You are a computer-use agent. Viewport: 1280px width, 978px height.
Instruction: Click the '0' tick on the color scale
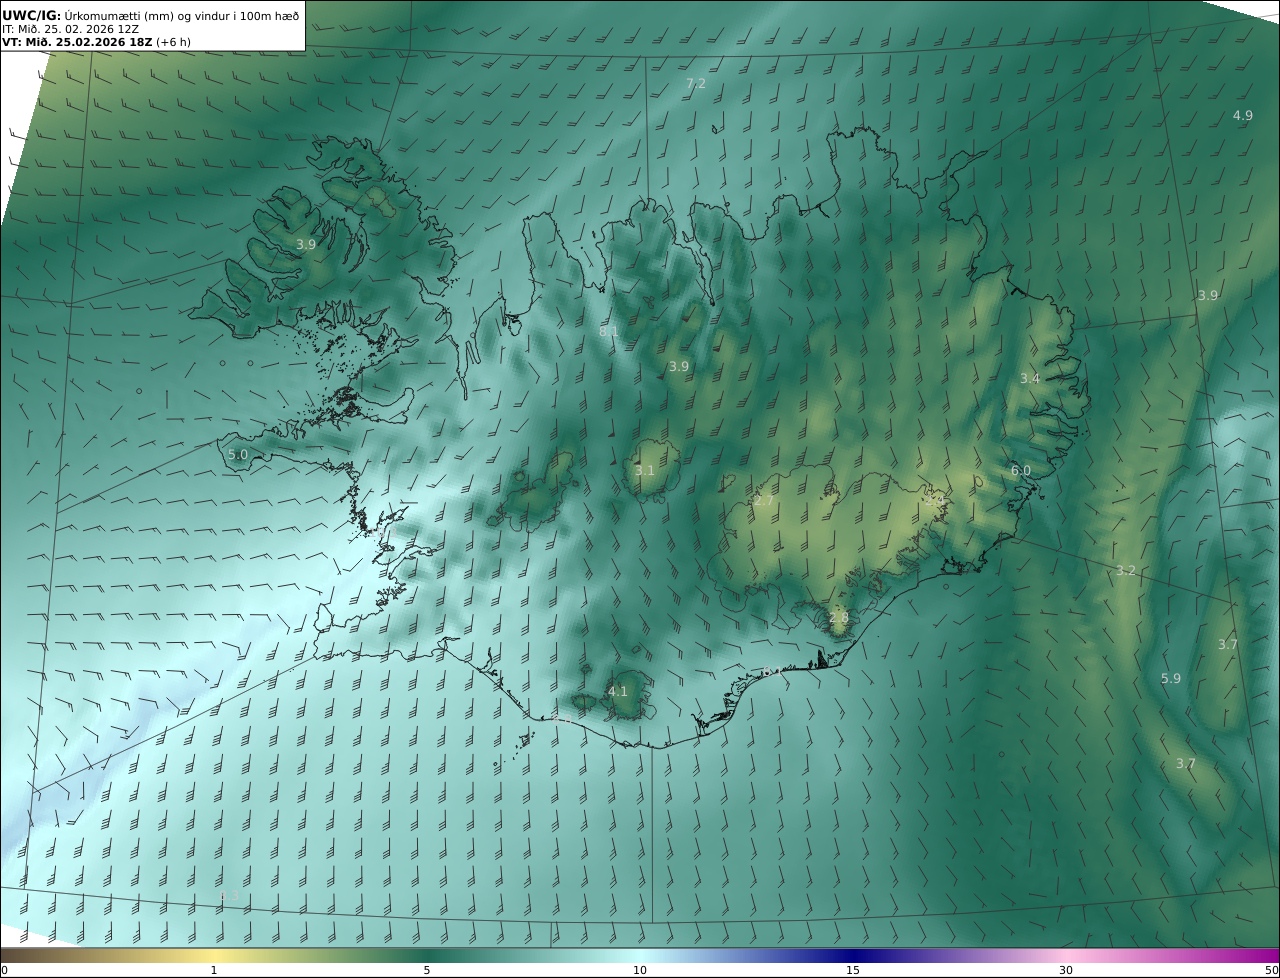coord(4,970)
